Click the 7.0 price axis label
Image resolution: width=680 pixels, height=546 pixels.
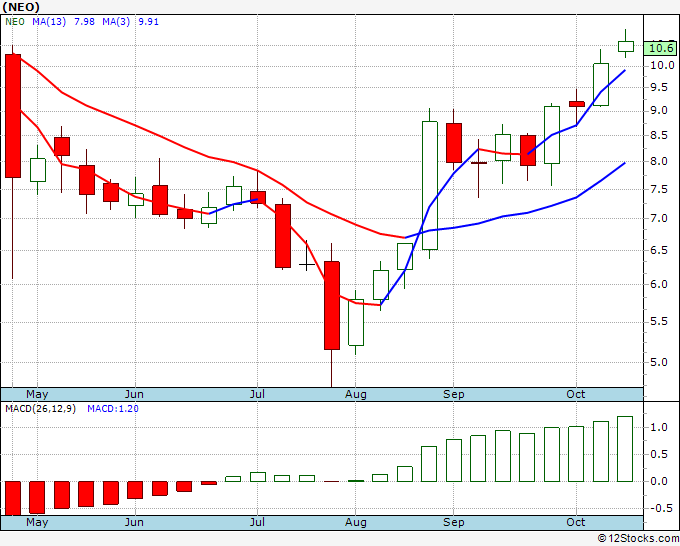coord(659,218)
